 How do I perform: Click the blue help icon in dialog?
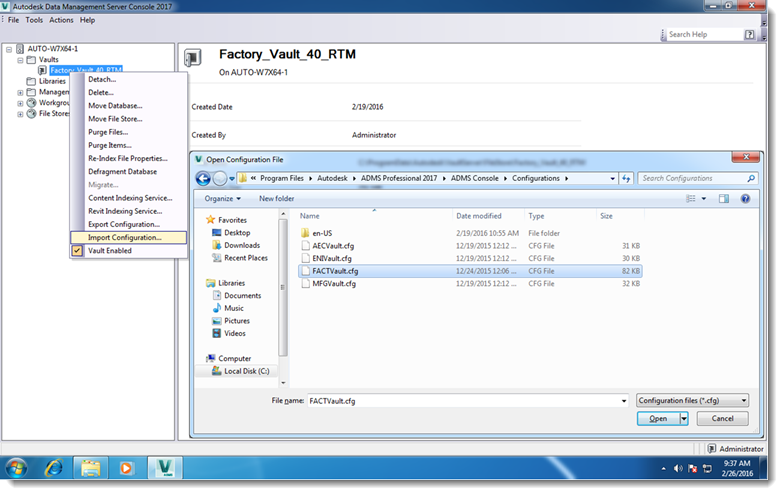point(745,199)
